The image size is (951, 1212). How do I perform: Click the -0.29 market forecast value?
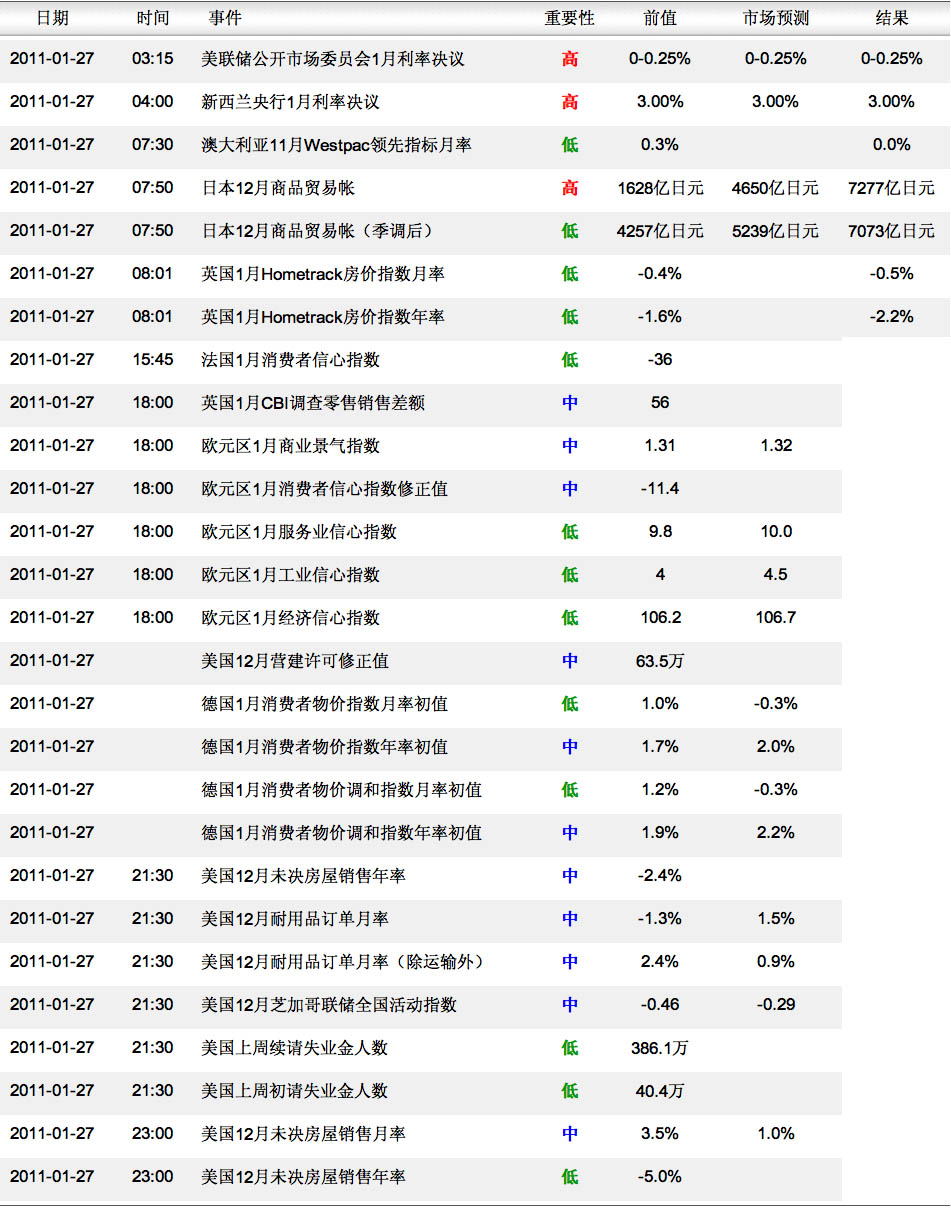pos(776,1005)
